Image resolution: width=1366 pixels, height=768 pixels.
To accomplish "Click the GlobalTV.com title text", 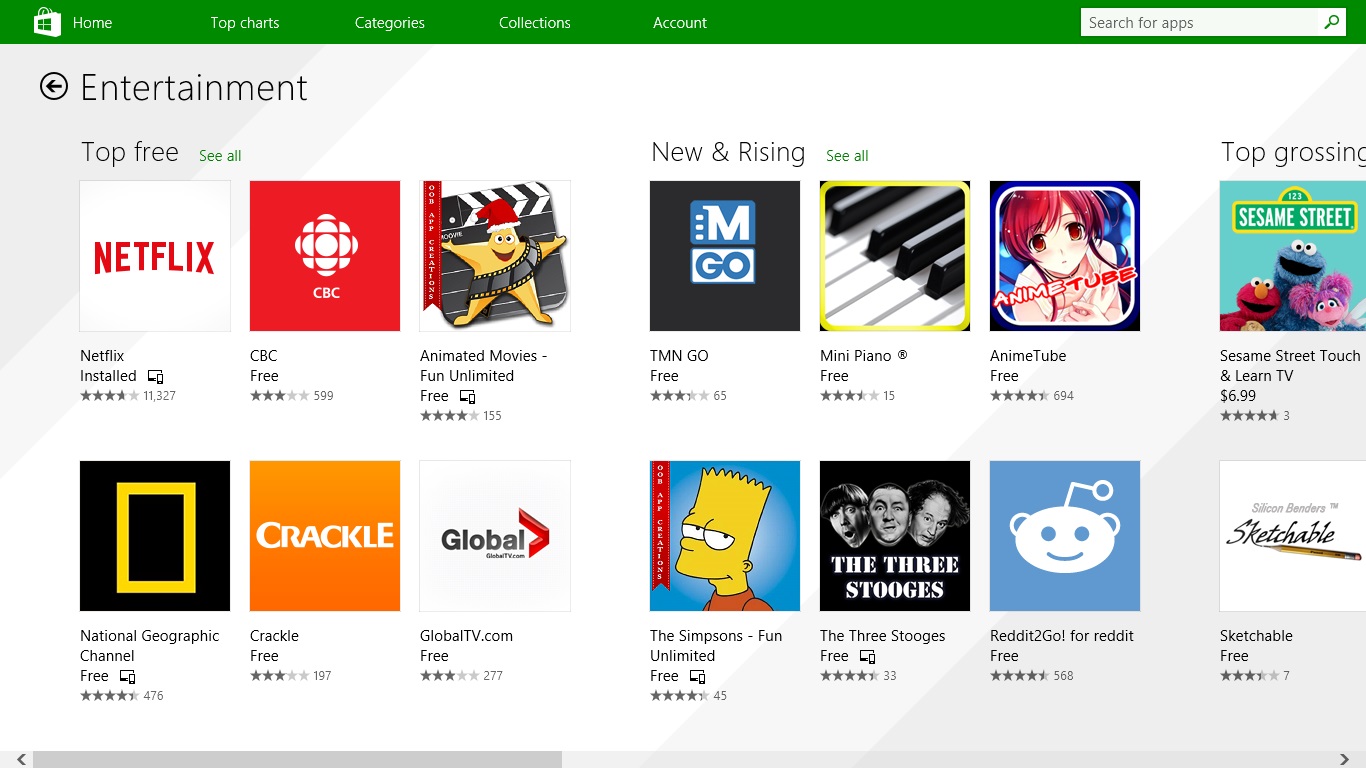I will click(x=466, y=636).
